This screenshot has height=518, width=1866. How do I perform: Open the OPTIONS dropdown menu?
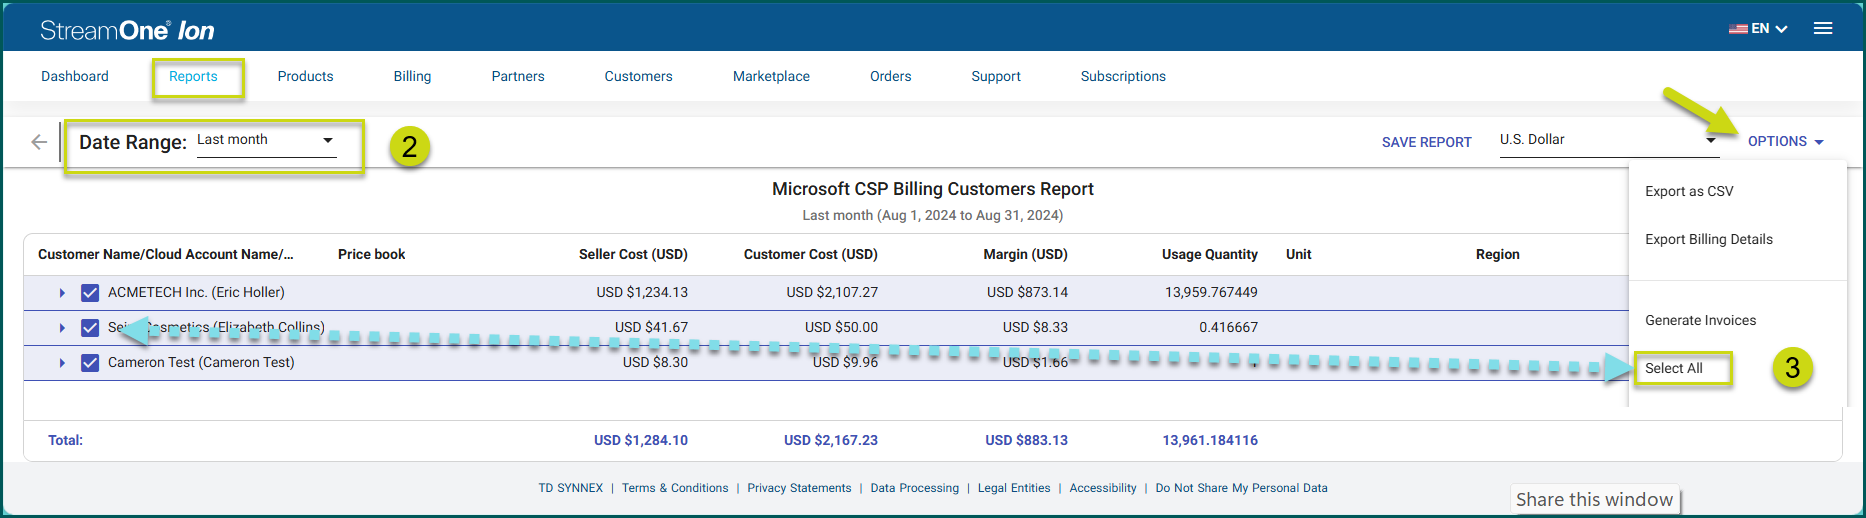click(1785, 141)
